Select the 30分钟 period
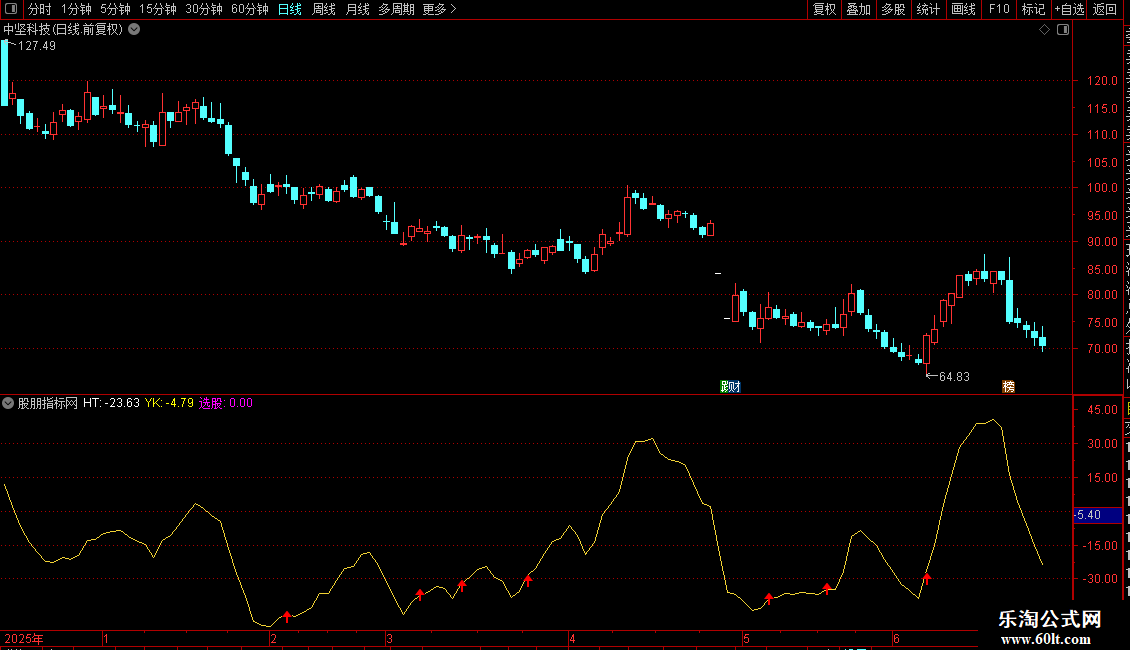 [x=203, y=9]
